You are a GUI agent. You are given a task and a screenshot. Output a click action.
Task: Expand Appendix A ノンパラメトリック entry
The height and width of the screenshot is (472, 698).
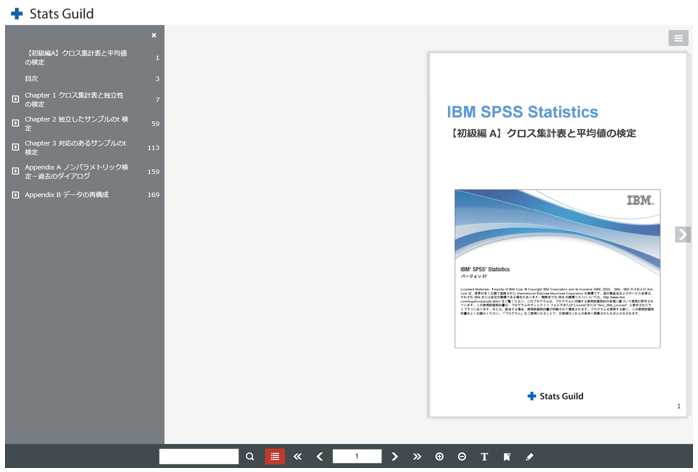point(16,171)
